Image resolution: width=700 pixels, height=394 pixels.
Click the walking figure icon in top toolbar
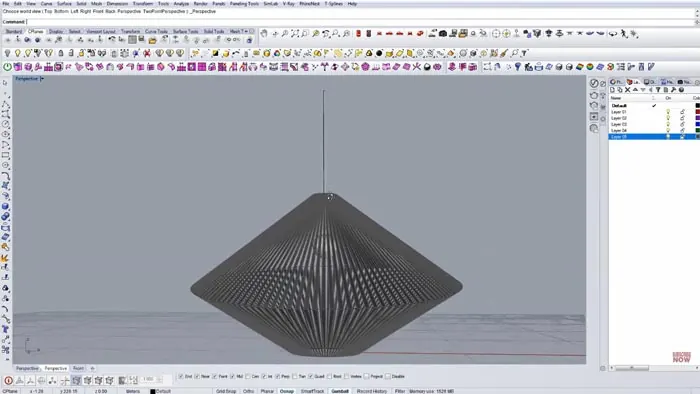(x=624, y=33)
